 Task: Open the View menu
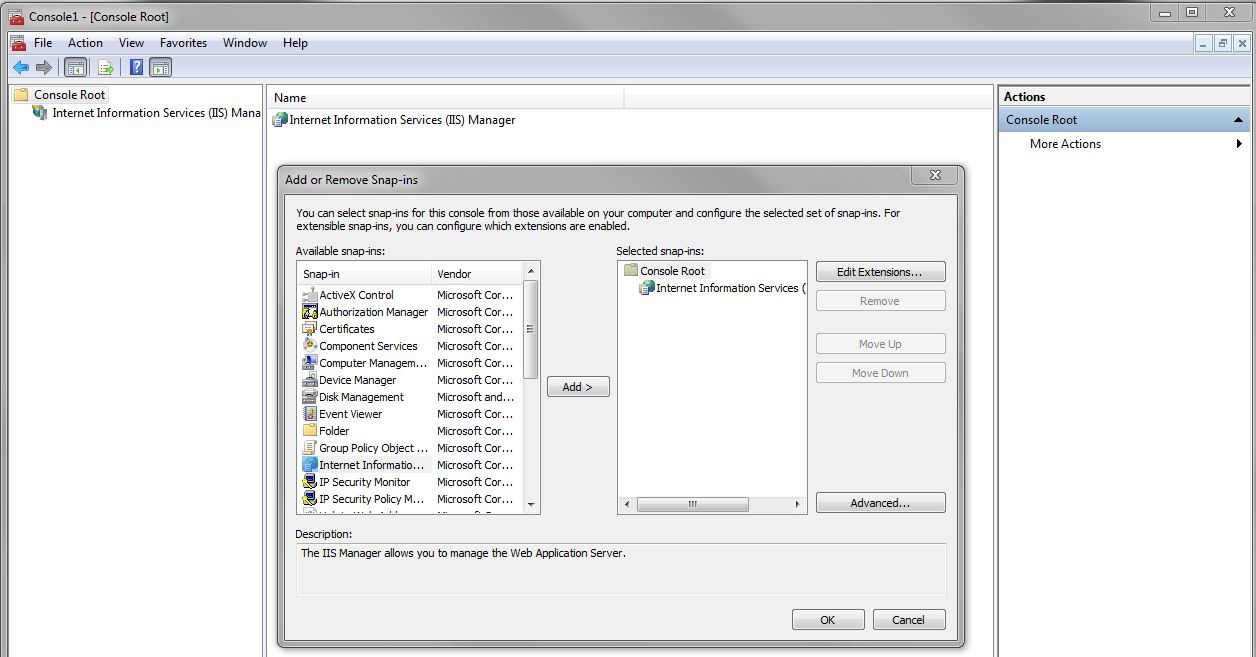point(131,43)
